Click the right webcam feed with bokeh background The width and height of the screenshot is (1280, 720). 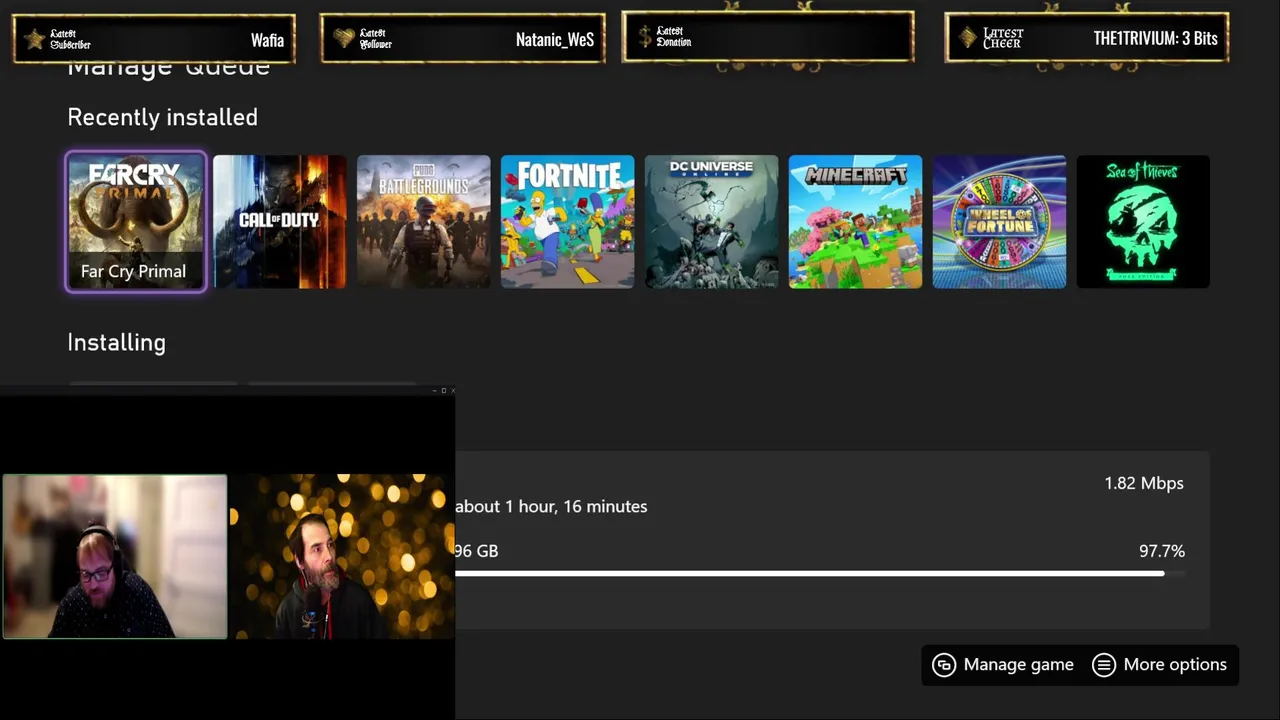point(341,556)
